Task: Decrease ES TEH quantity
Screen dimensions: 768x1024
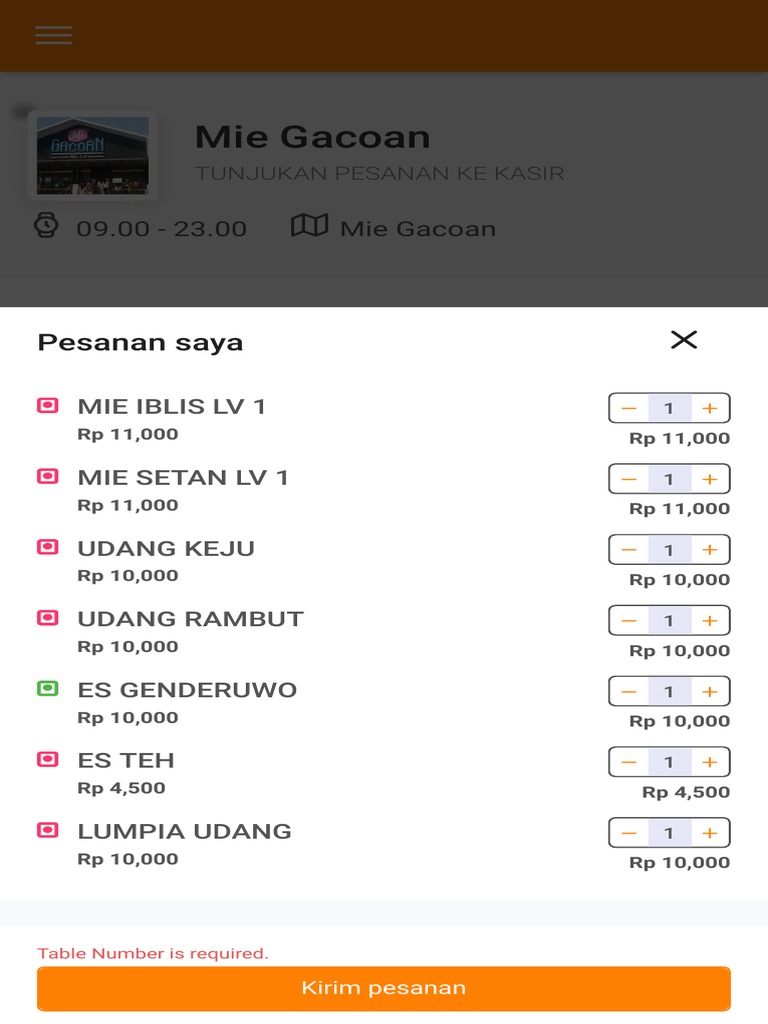Action: (x=629, y=762)
